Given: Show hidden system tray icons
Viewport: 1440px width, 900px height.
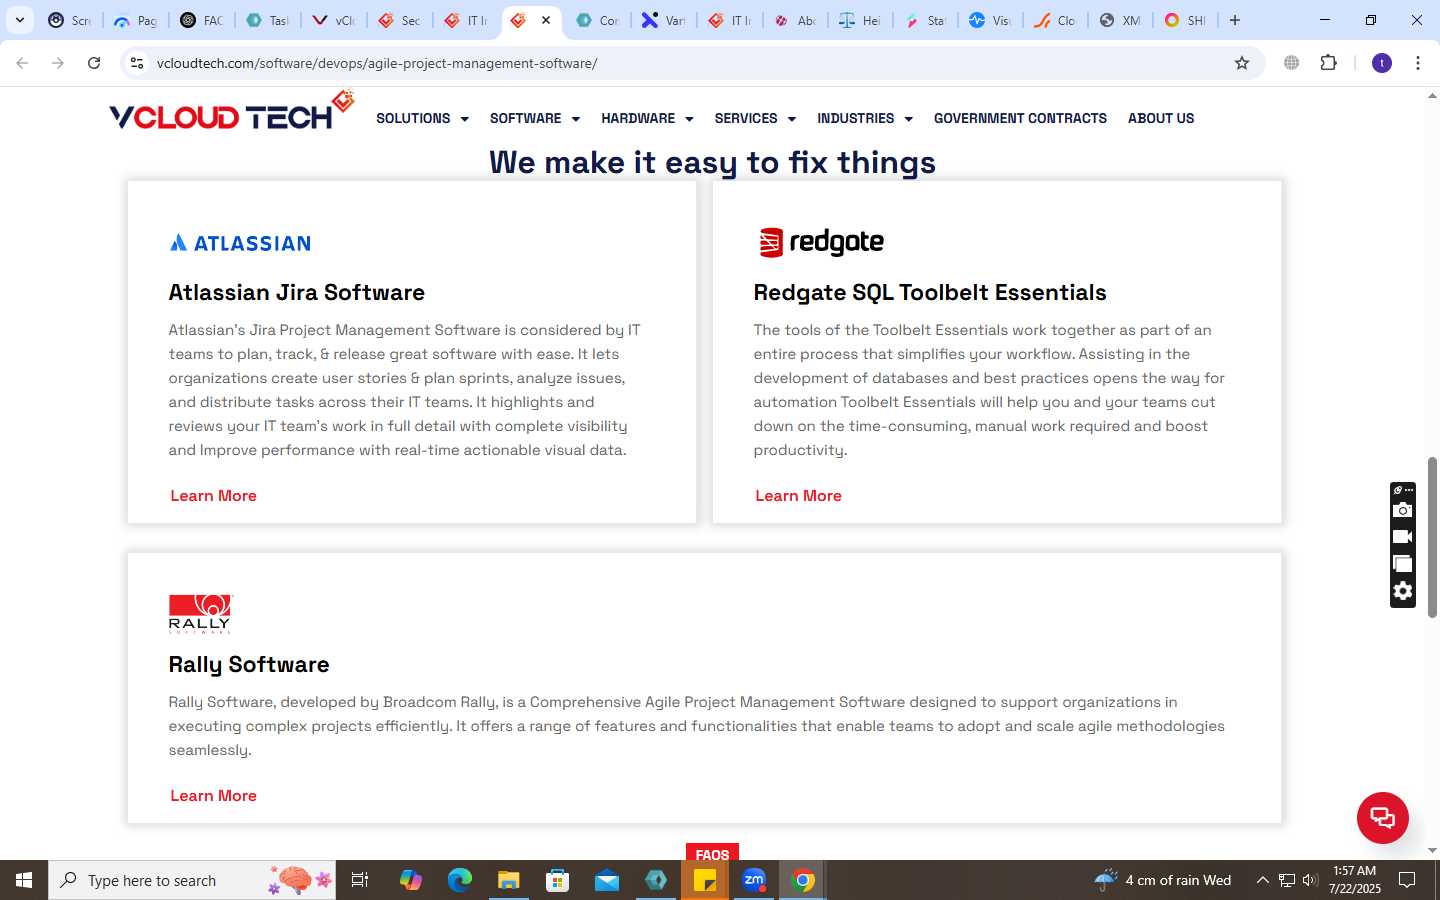Looking at the screenshot, I should pos(1262,880).
